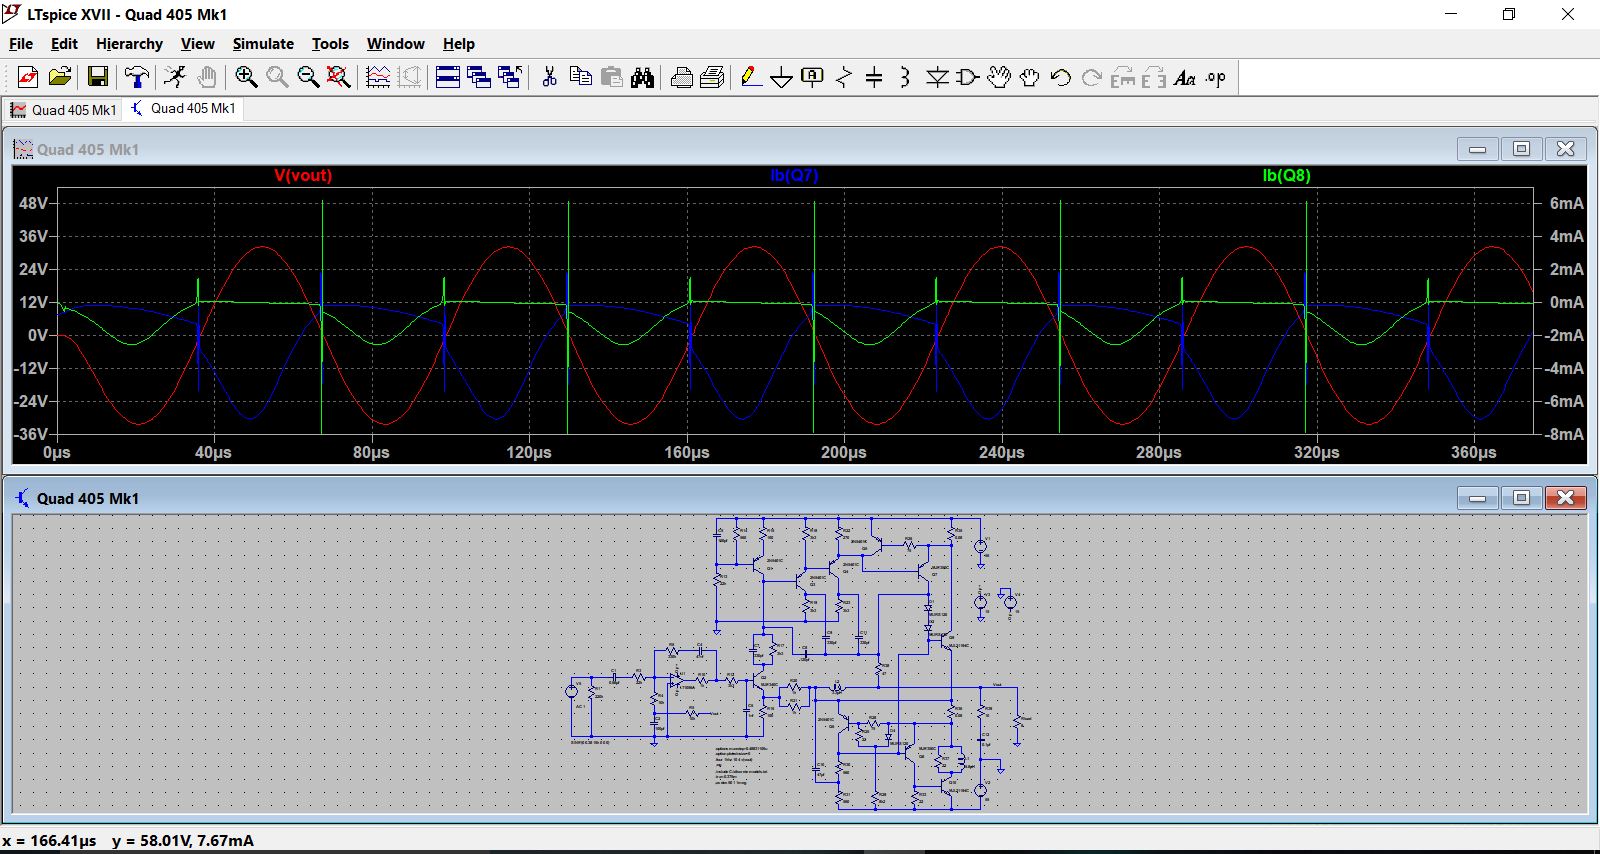The image size is (1600, 854).
Task: Select the Drag closed-hand tool
Action: [x=1030, y=77]
